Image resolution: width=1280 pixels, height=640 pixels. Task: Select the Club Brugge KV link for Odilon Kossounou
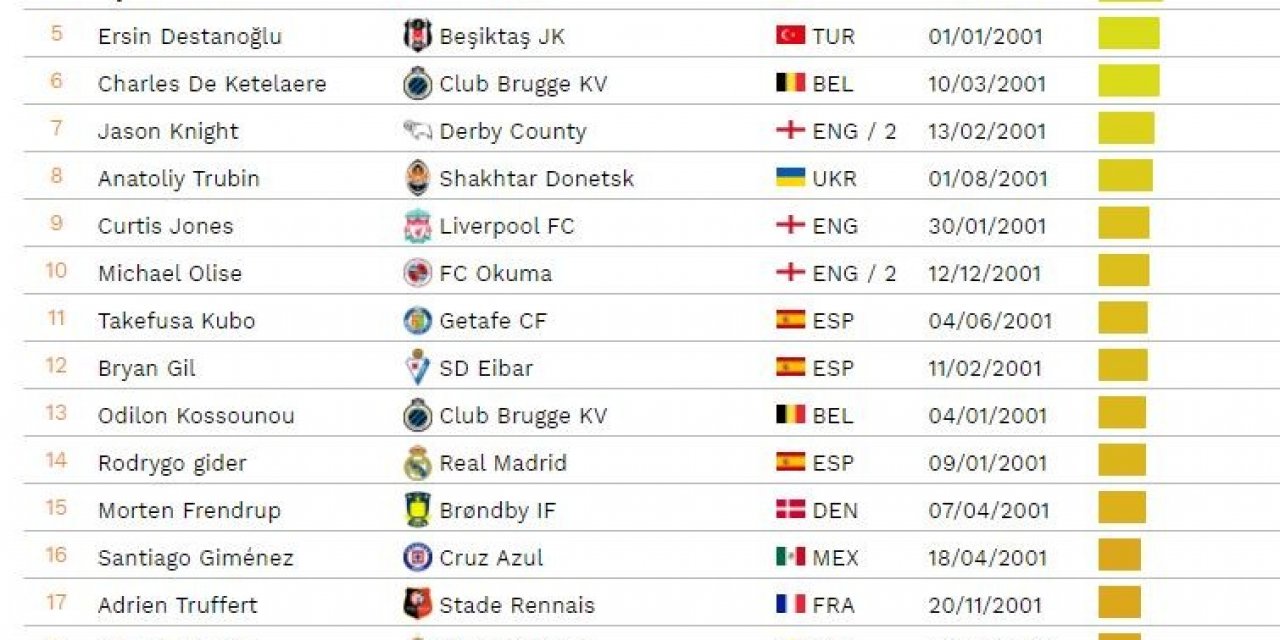[523, 415]
